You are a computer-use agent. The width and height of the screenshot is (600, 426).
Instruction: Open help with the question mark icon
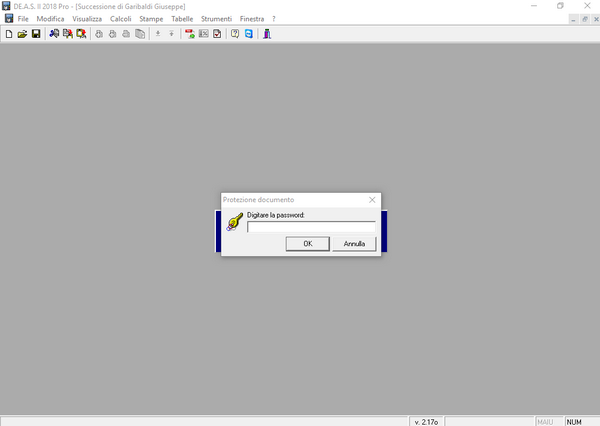tap(235, 34)
